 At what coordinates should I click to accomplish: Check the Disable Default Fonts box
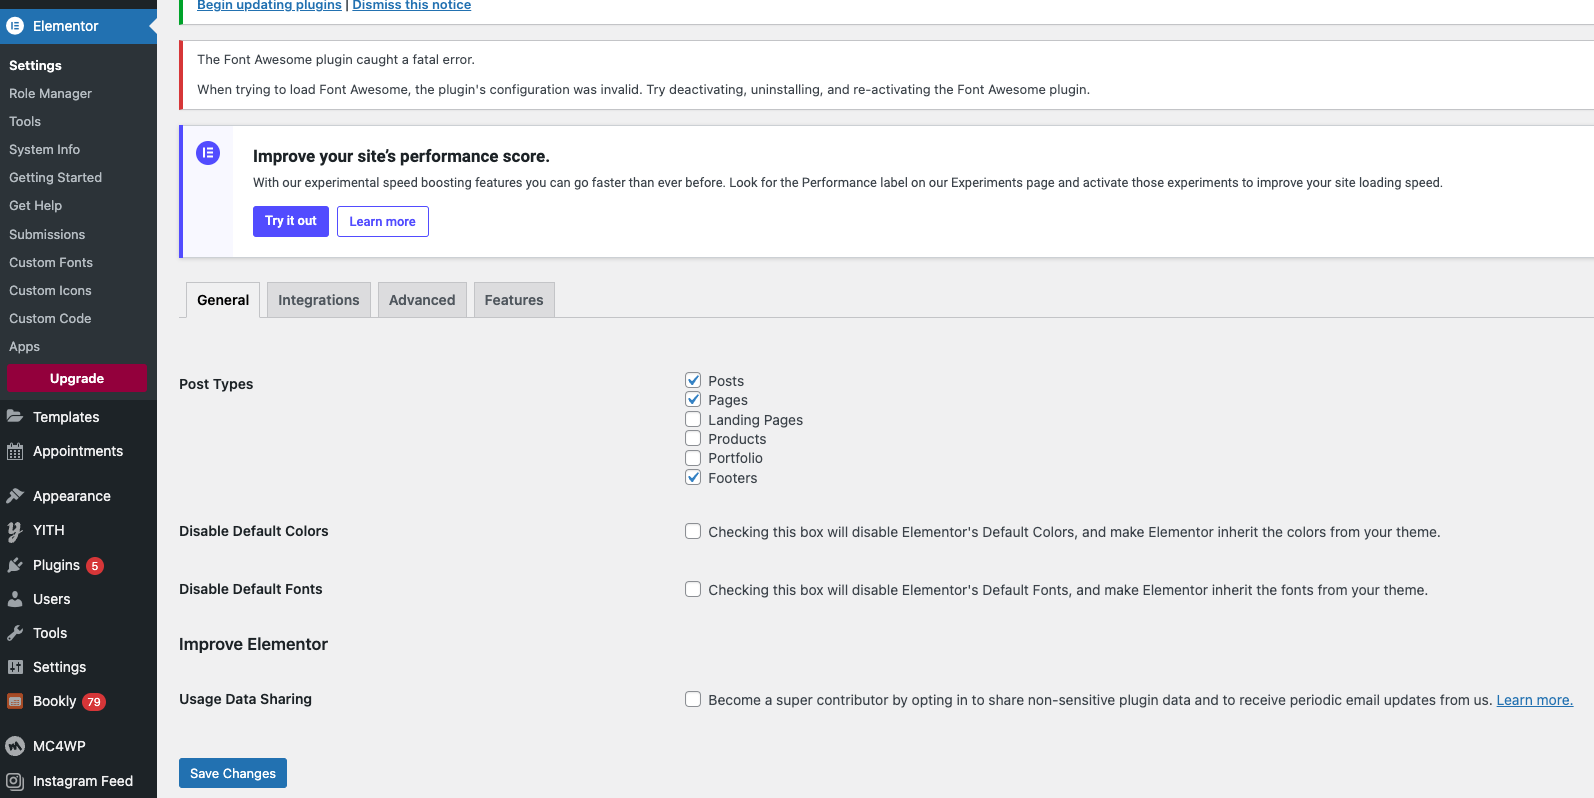point(693,589)
